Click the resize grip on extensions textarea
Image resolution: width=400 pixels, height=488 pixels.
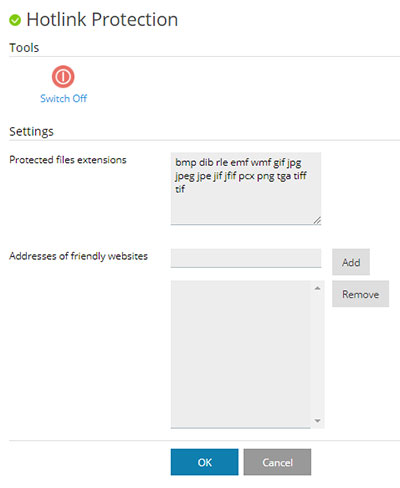click(317, 220)
